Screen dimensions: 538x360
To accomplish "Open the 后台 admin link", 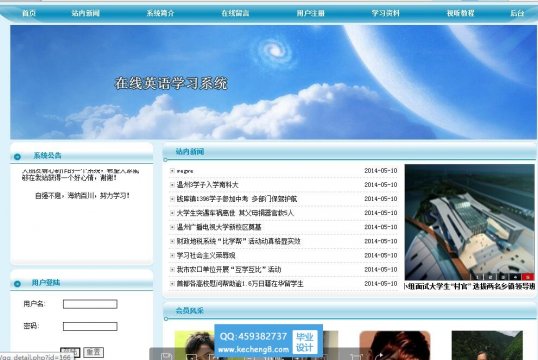I will click(517, 13).
